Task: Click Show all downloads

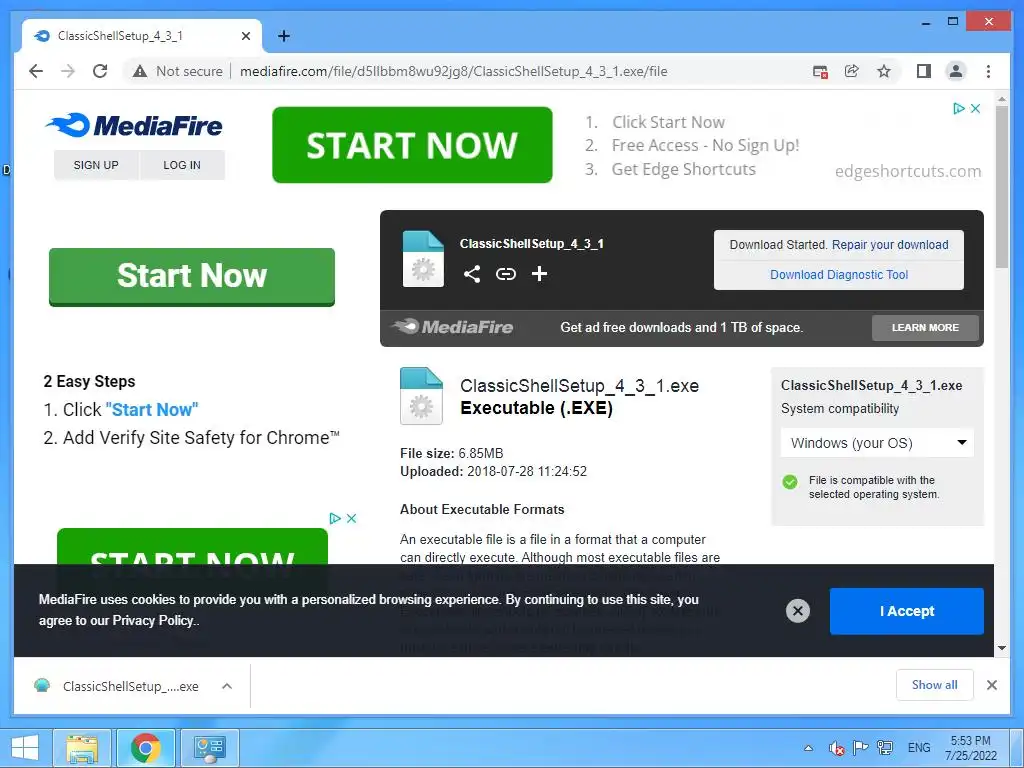Action: click(935, 685)
